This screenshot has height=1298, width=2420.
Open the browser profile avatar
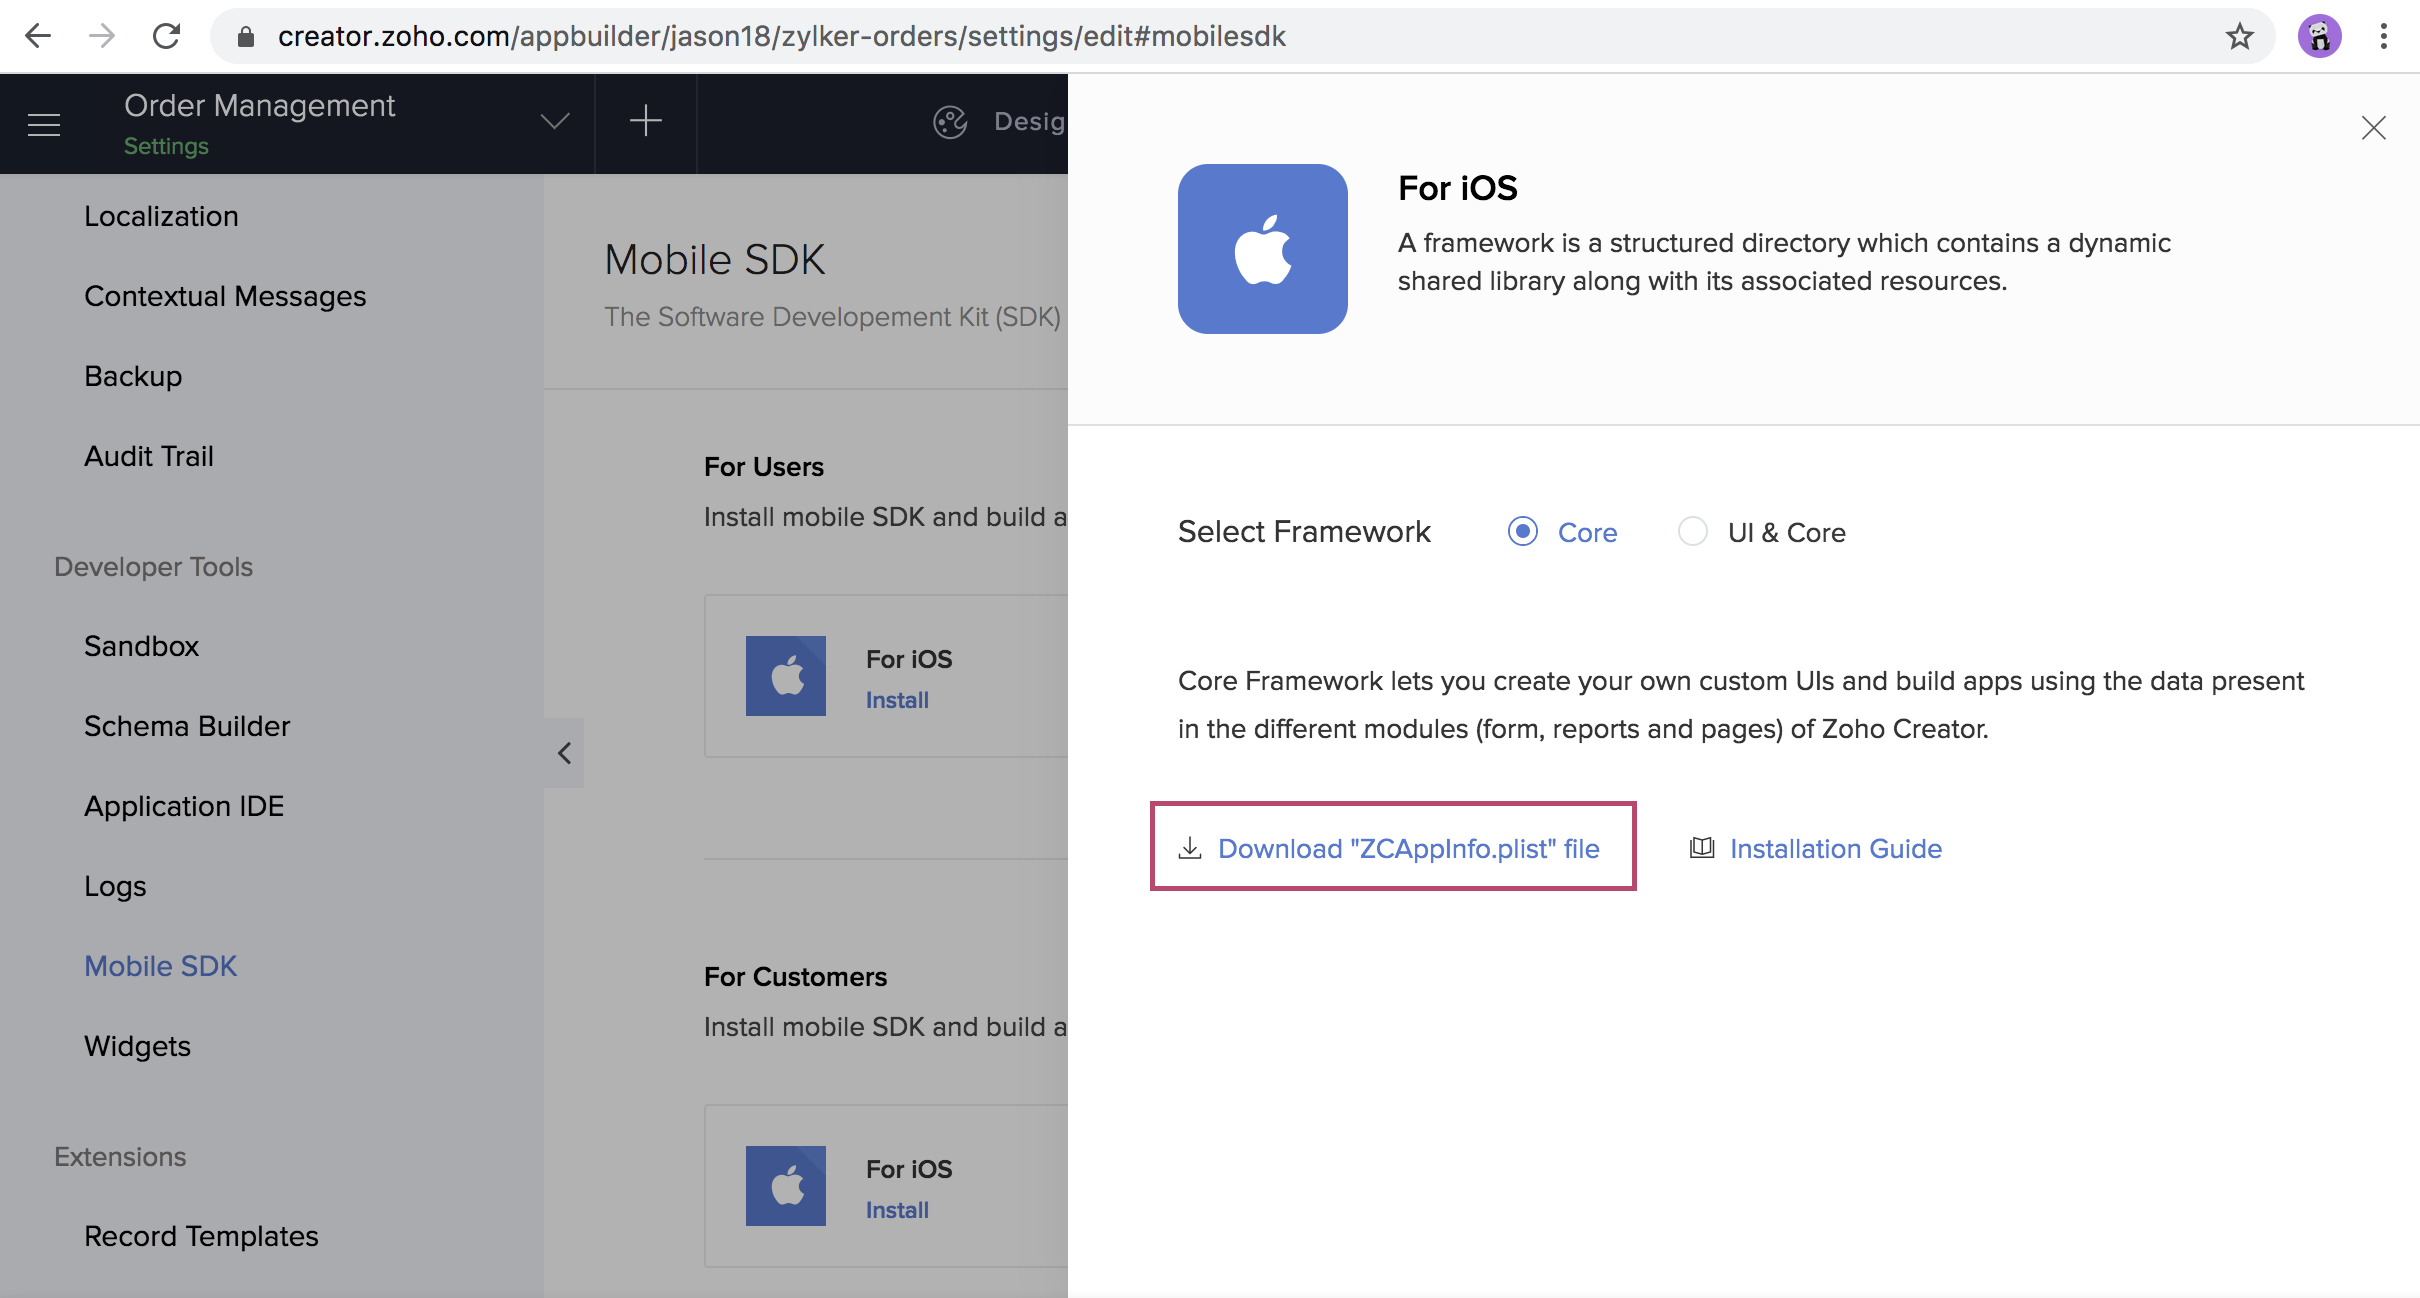pos(2320,36)
